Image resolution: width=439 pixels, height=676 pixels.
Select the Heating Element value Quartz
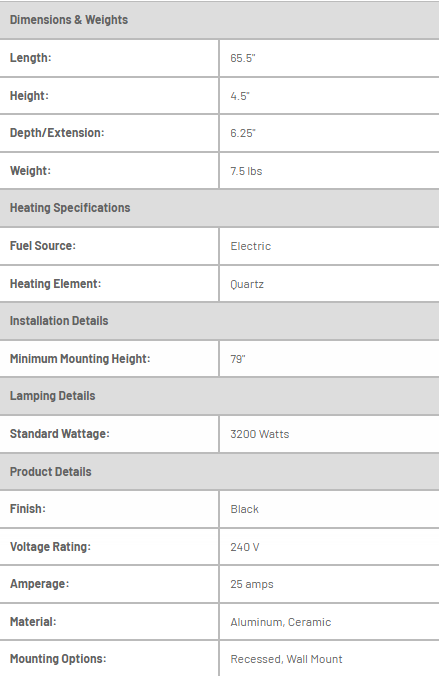click(247, 284)
